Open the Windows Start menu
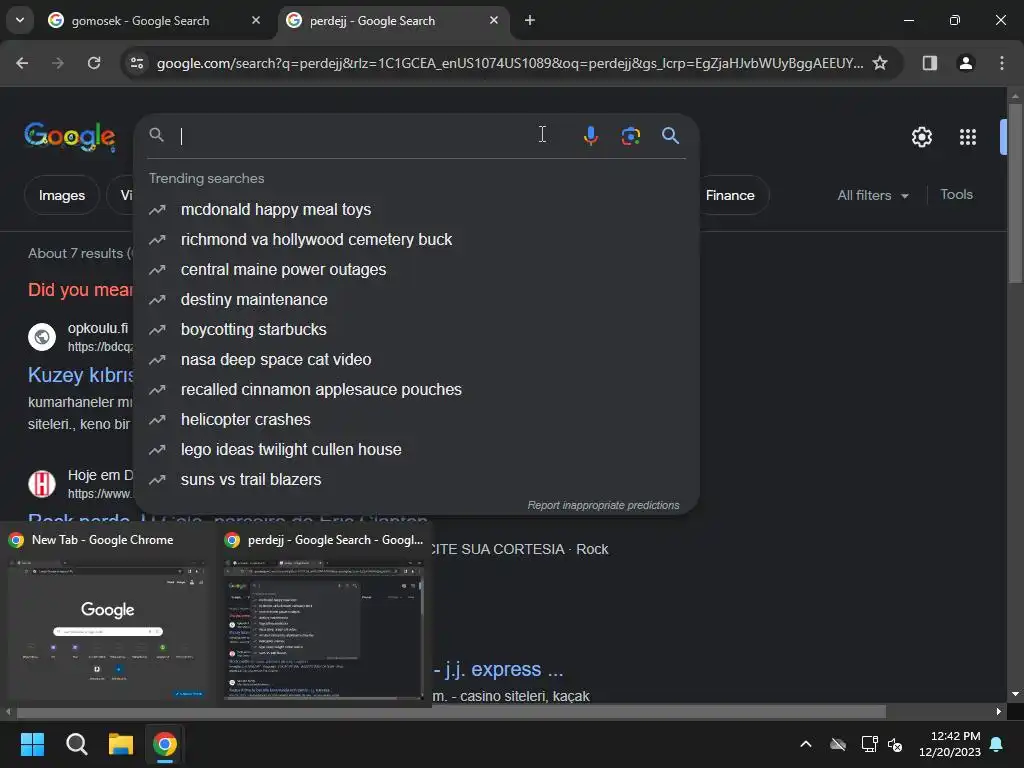Screen dimensions: 1024x768 pos(32,744)
